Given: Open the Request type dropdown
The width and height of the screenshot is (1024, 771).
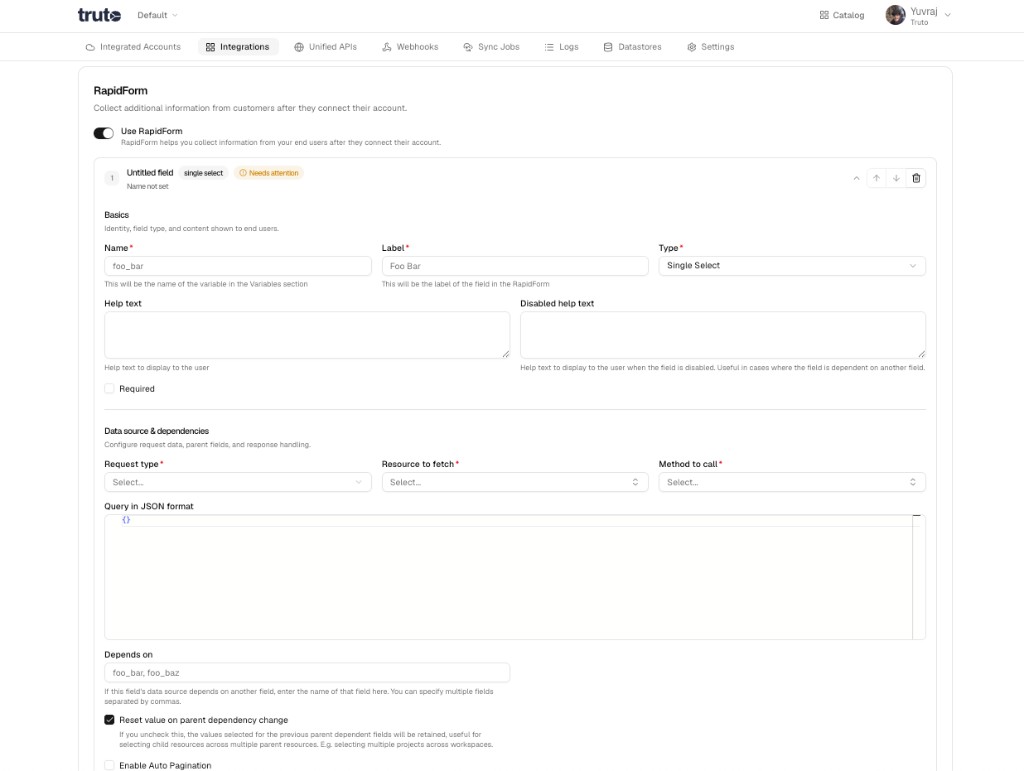Looking at the screenshot, I should pyautogui.click(x=238, y=482).
